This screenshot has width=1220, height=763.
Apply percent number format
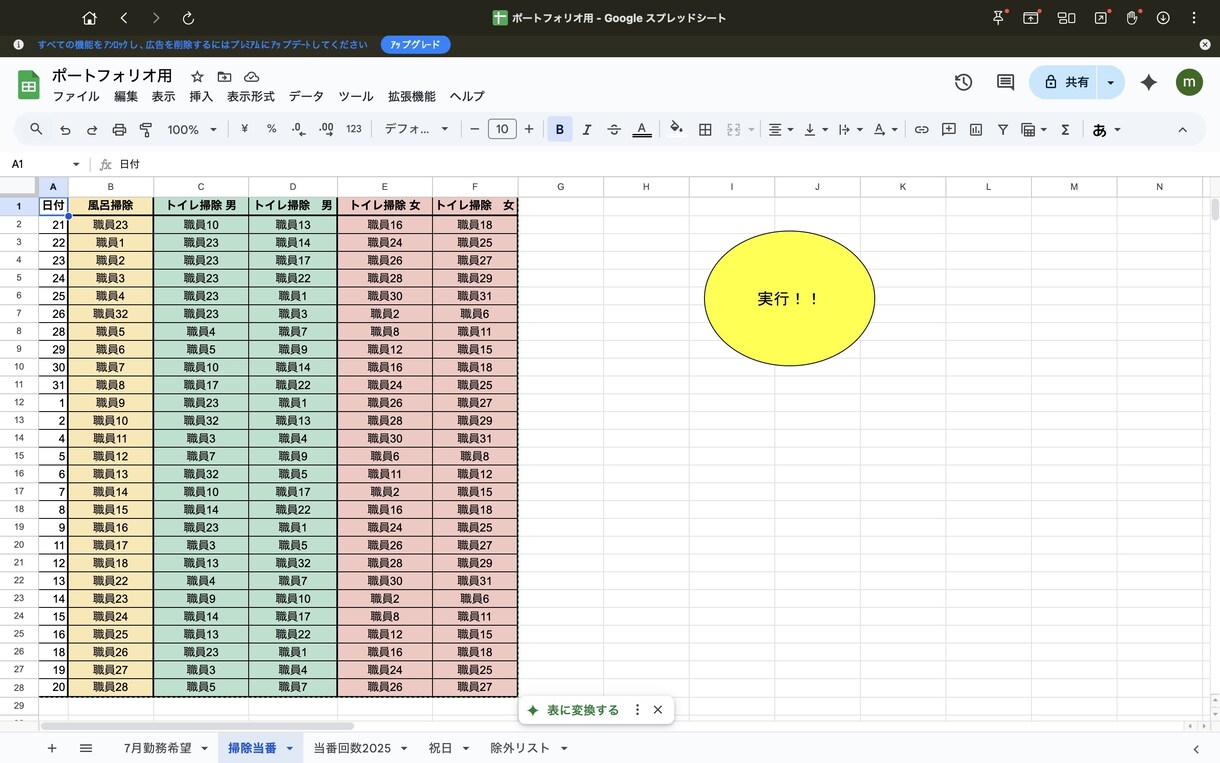pyautogui.click(x=271, y=129)
